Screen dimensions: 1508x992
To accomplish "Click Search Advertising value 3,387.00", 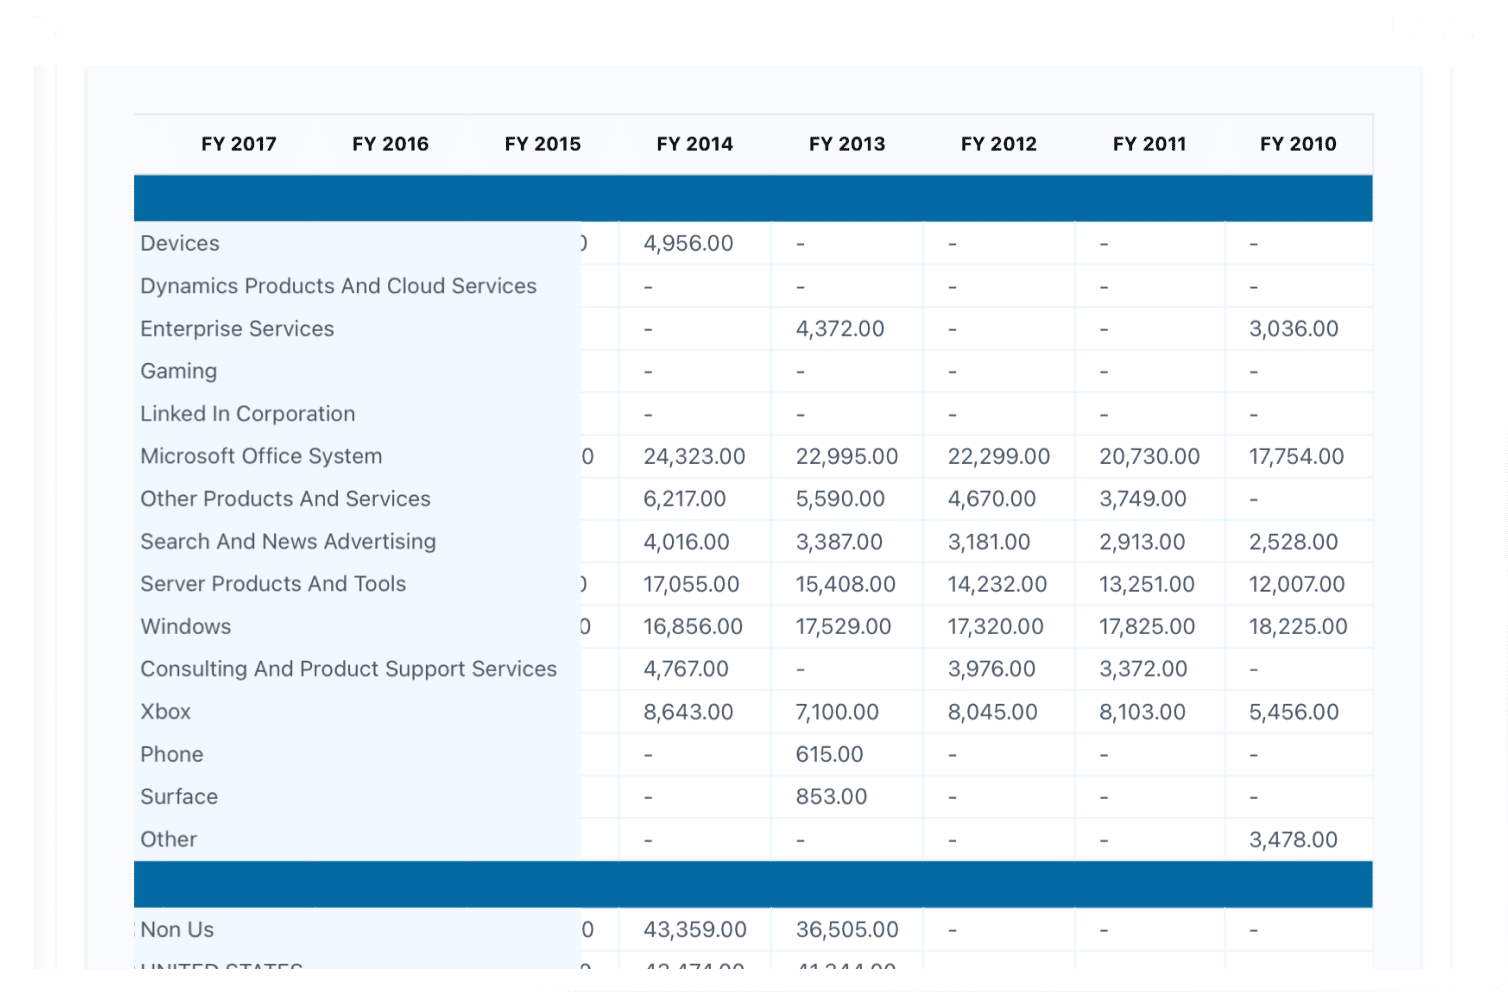I will coord(839,542).
